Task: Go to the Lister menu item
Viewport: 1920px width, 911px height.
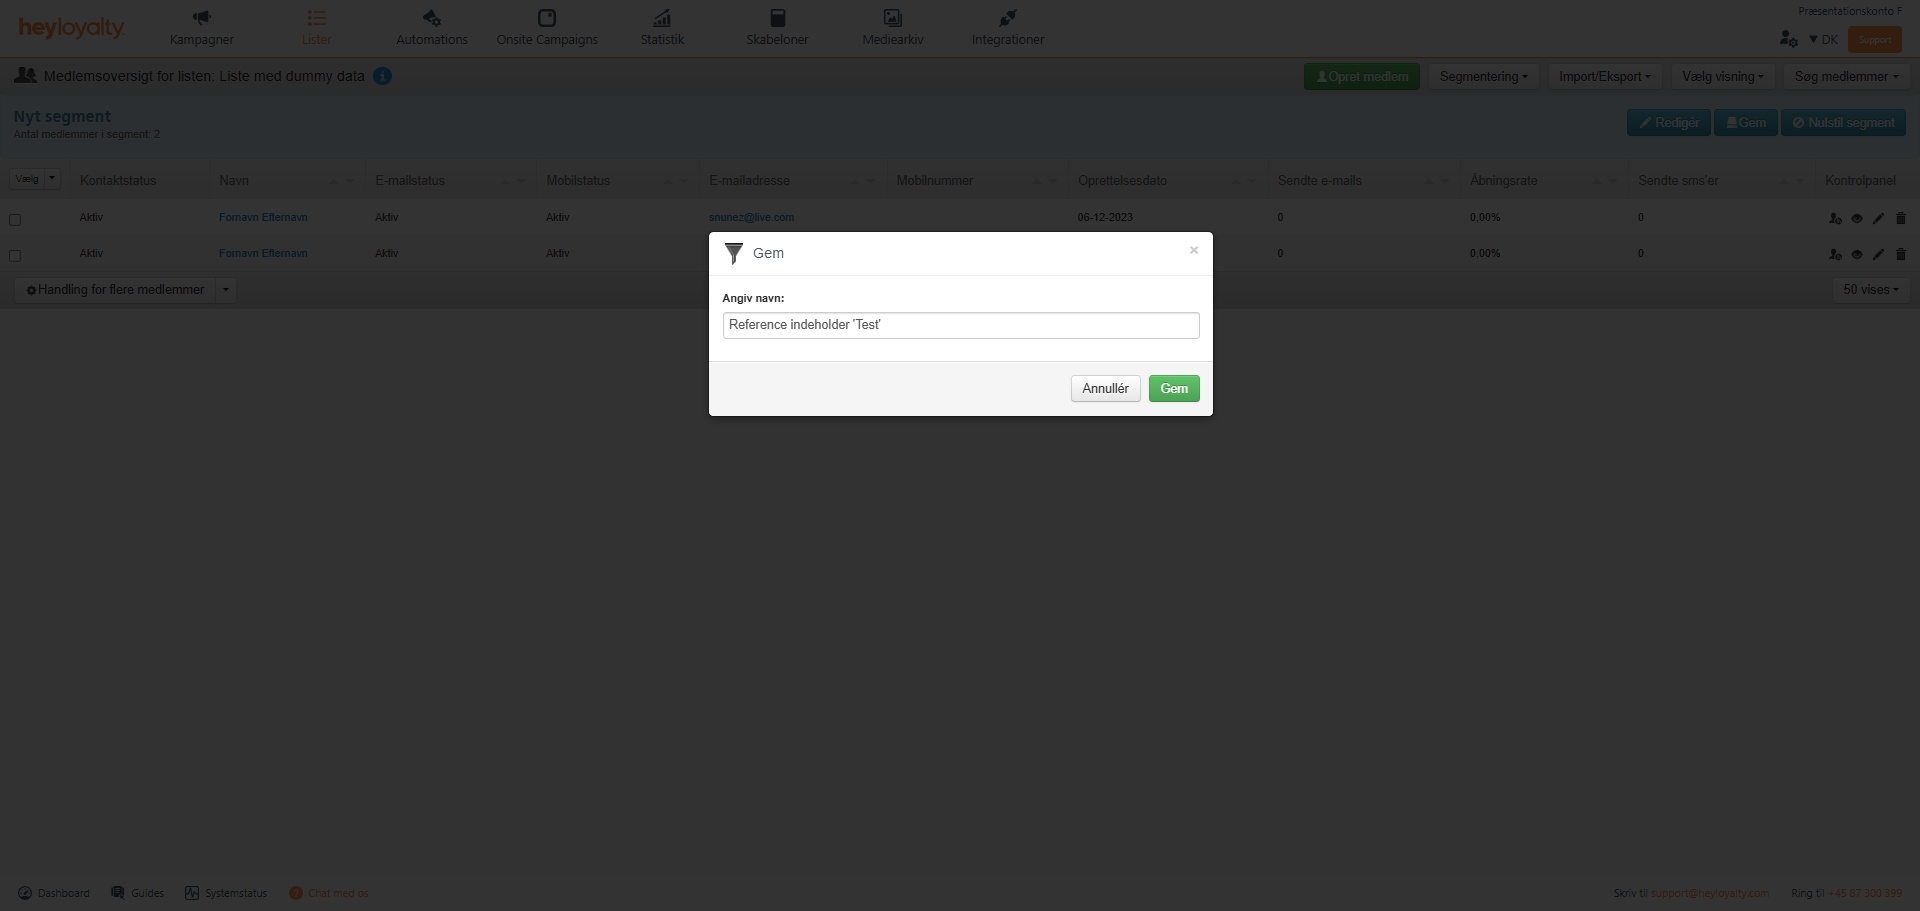Action: click(316, 28)
